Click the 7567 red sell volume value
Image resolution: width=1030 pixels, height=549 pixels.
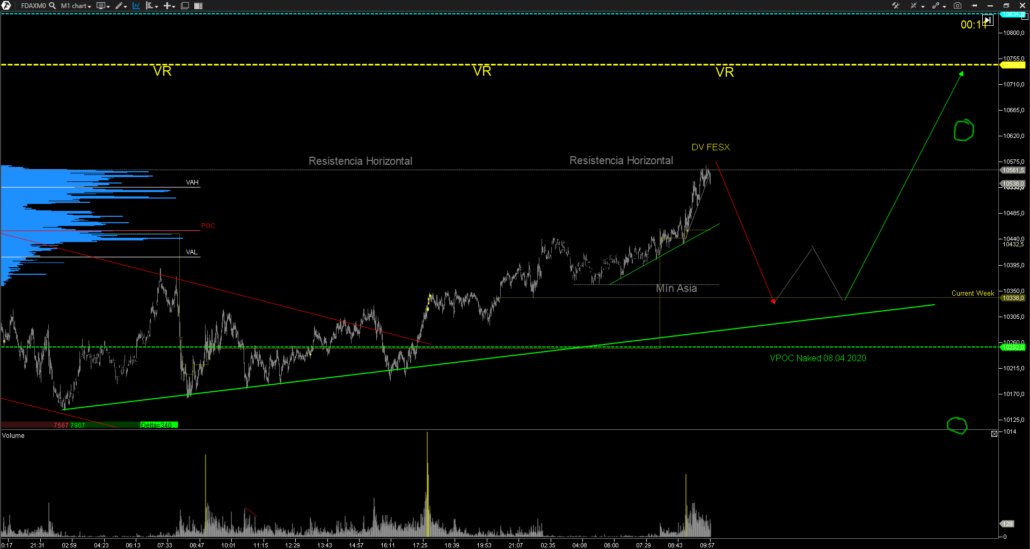pyautogui.click(x=60, y=425)
